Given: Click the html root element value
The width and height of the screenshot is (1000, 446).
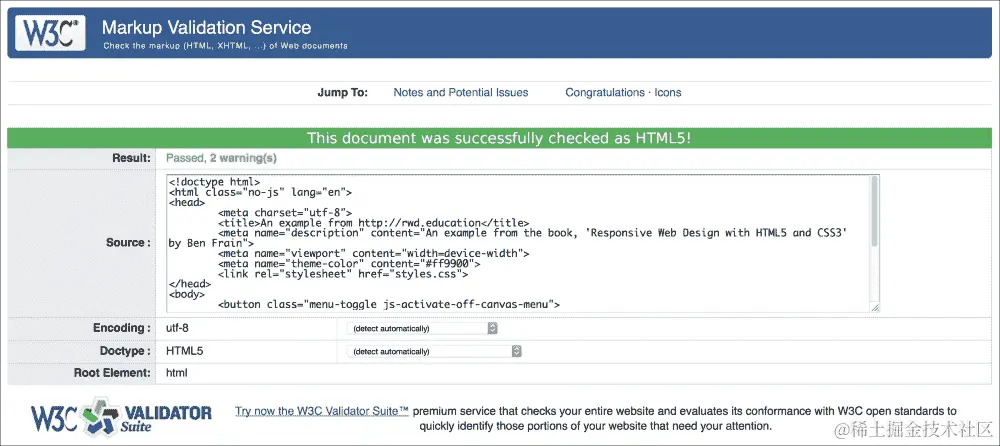Looking at the screenshot, I should point(177,373).
